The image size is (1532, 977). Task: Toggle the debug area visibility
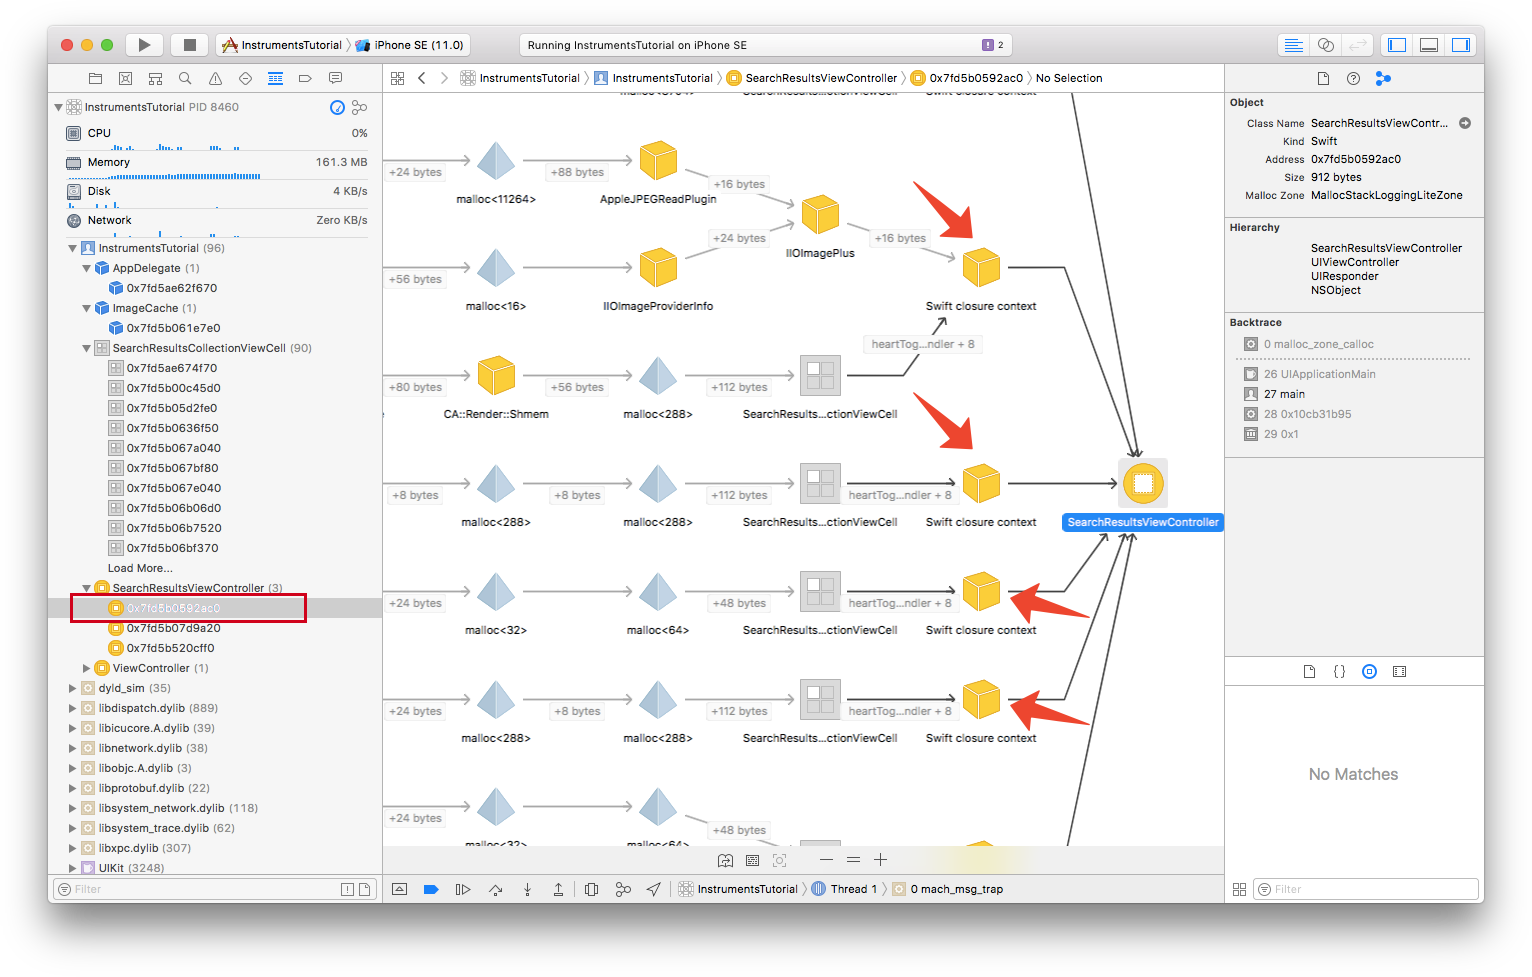pyautogui.click(x=1429, y=45)
